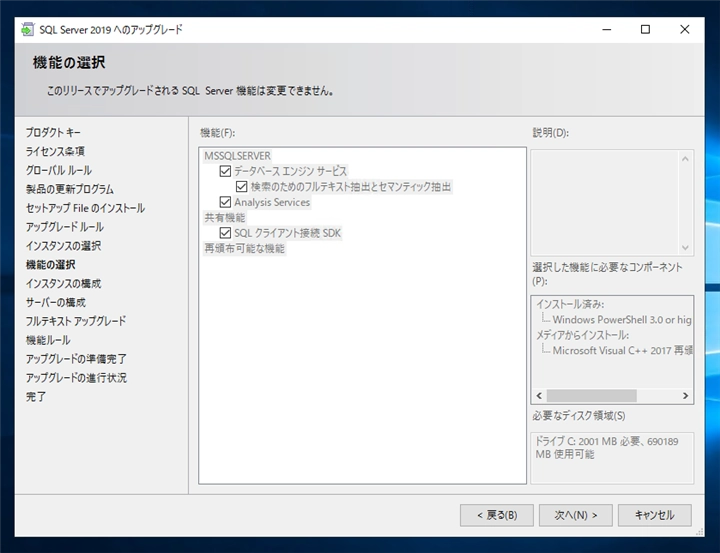
Task: Open the セットアップ File のインストール step
Action: (x=85, y=208)
